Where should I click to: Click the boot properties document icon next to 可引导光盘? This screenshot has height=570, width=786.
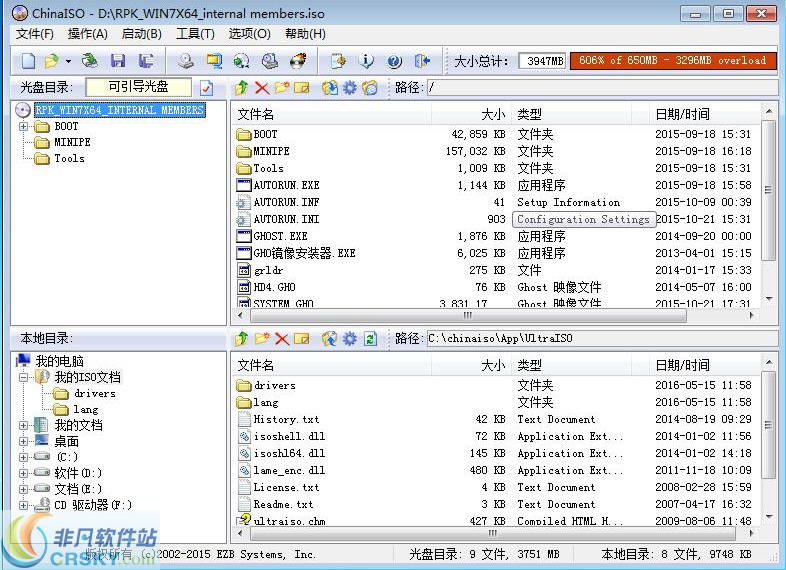206,88
